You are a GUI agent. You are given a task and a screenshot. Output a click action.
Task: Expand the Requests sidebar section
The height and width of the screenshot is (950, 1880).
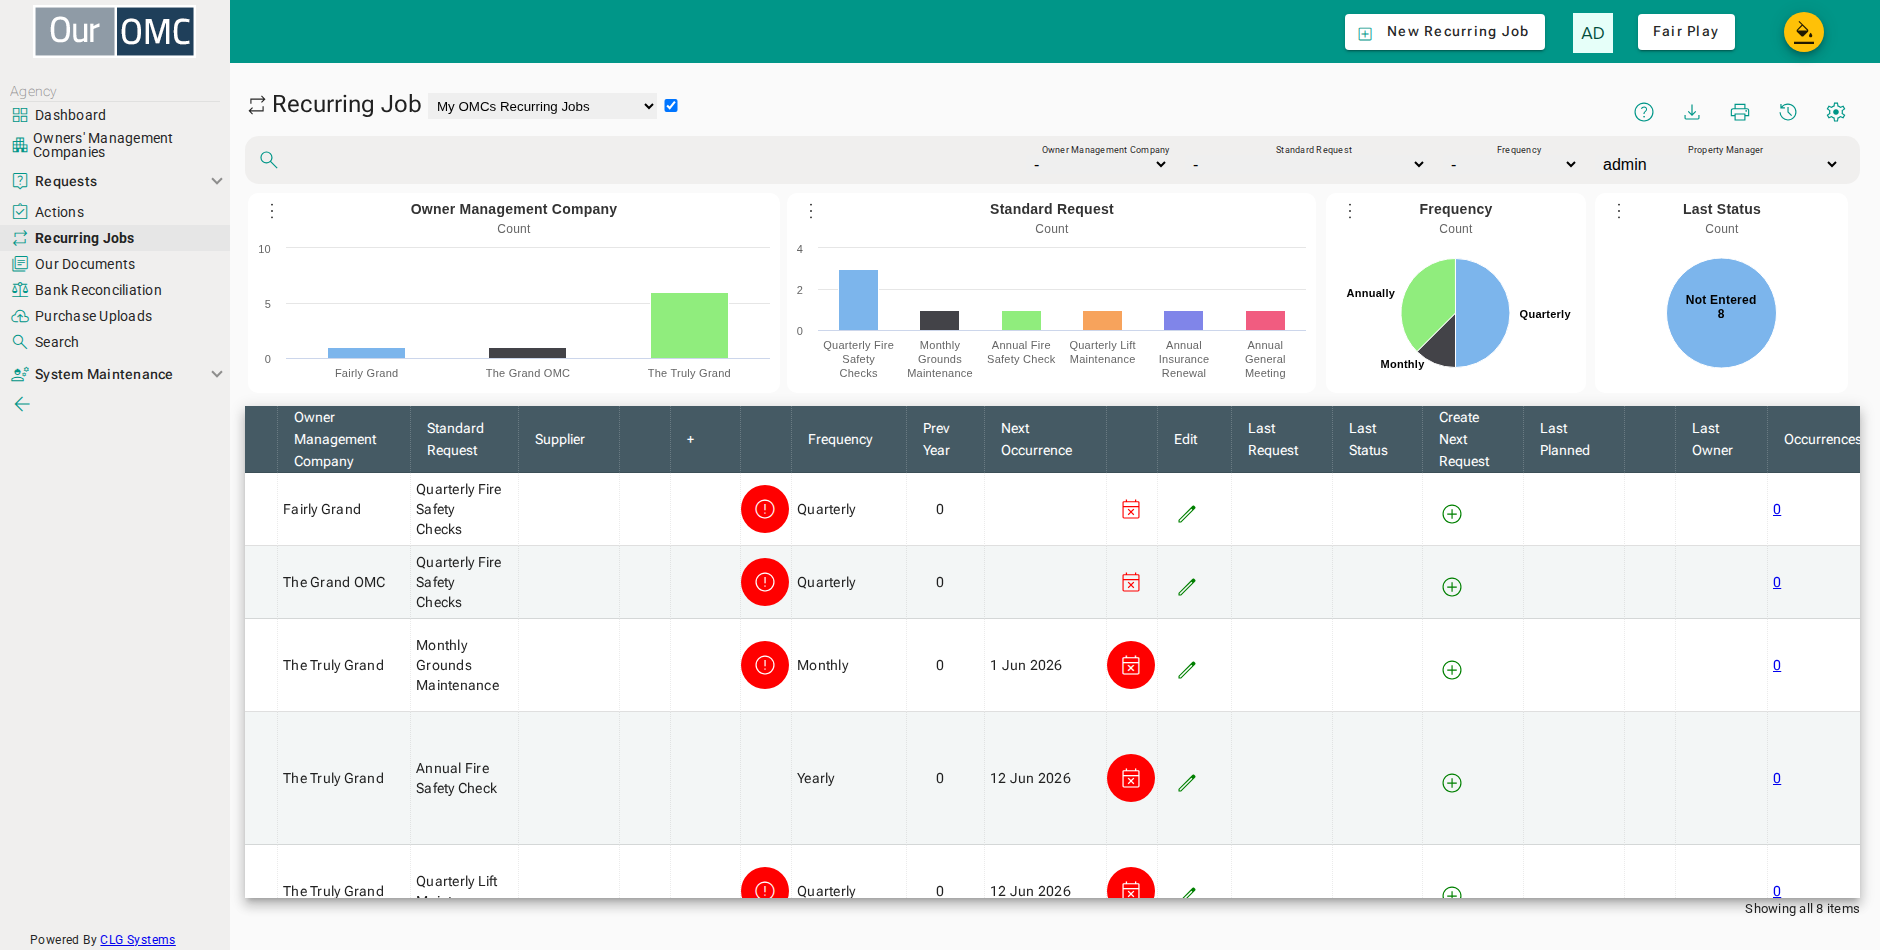pos(115,181)
